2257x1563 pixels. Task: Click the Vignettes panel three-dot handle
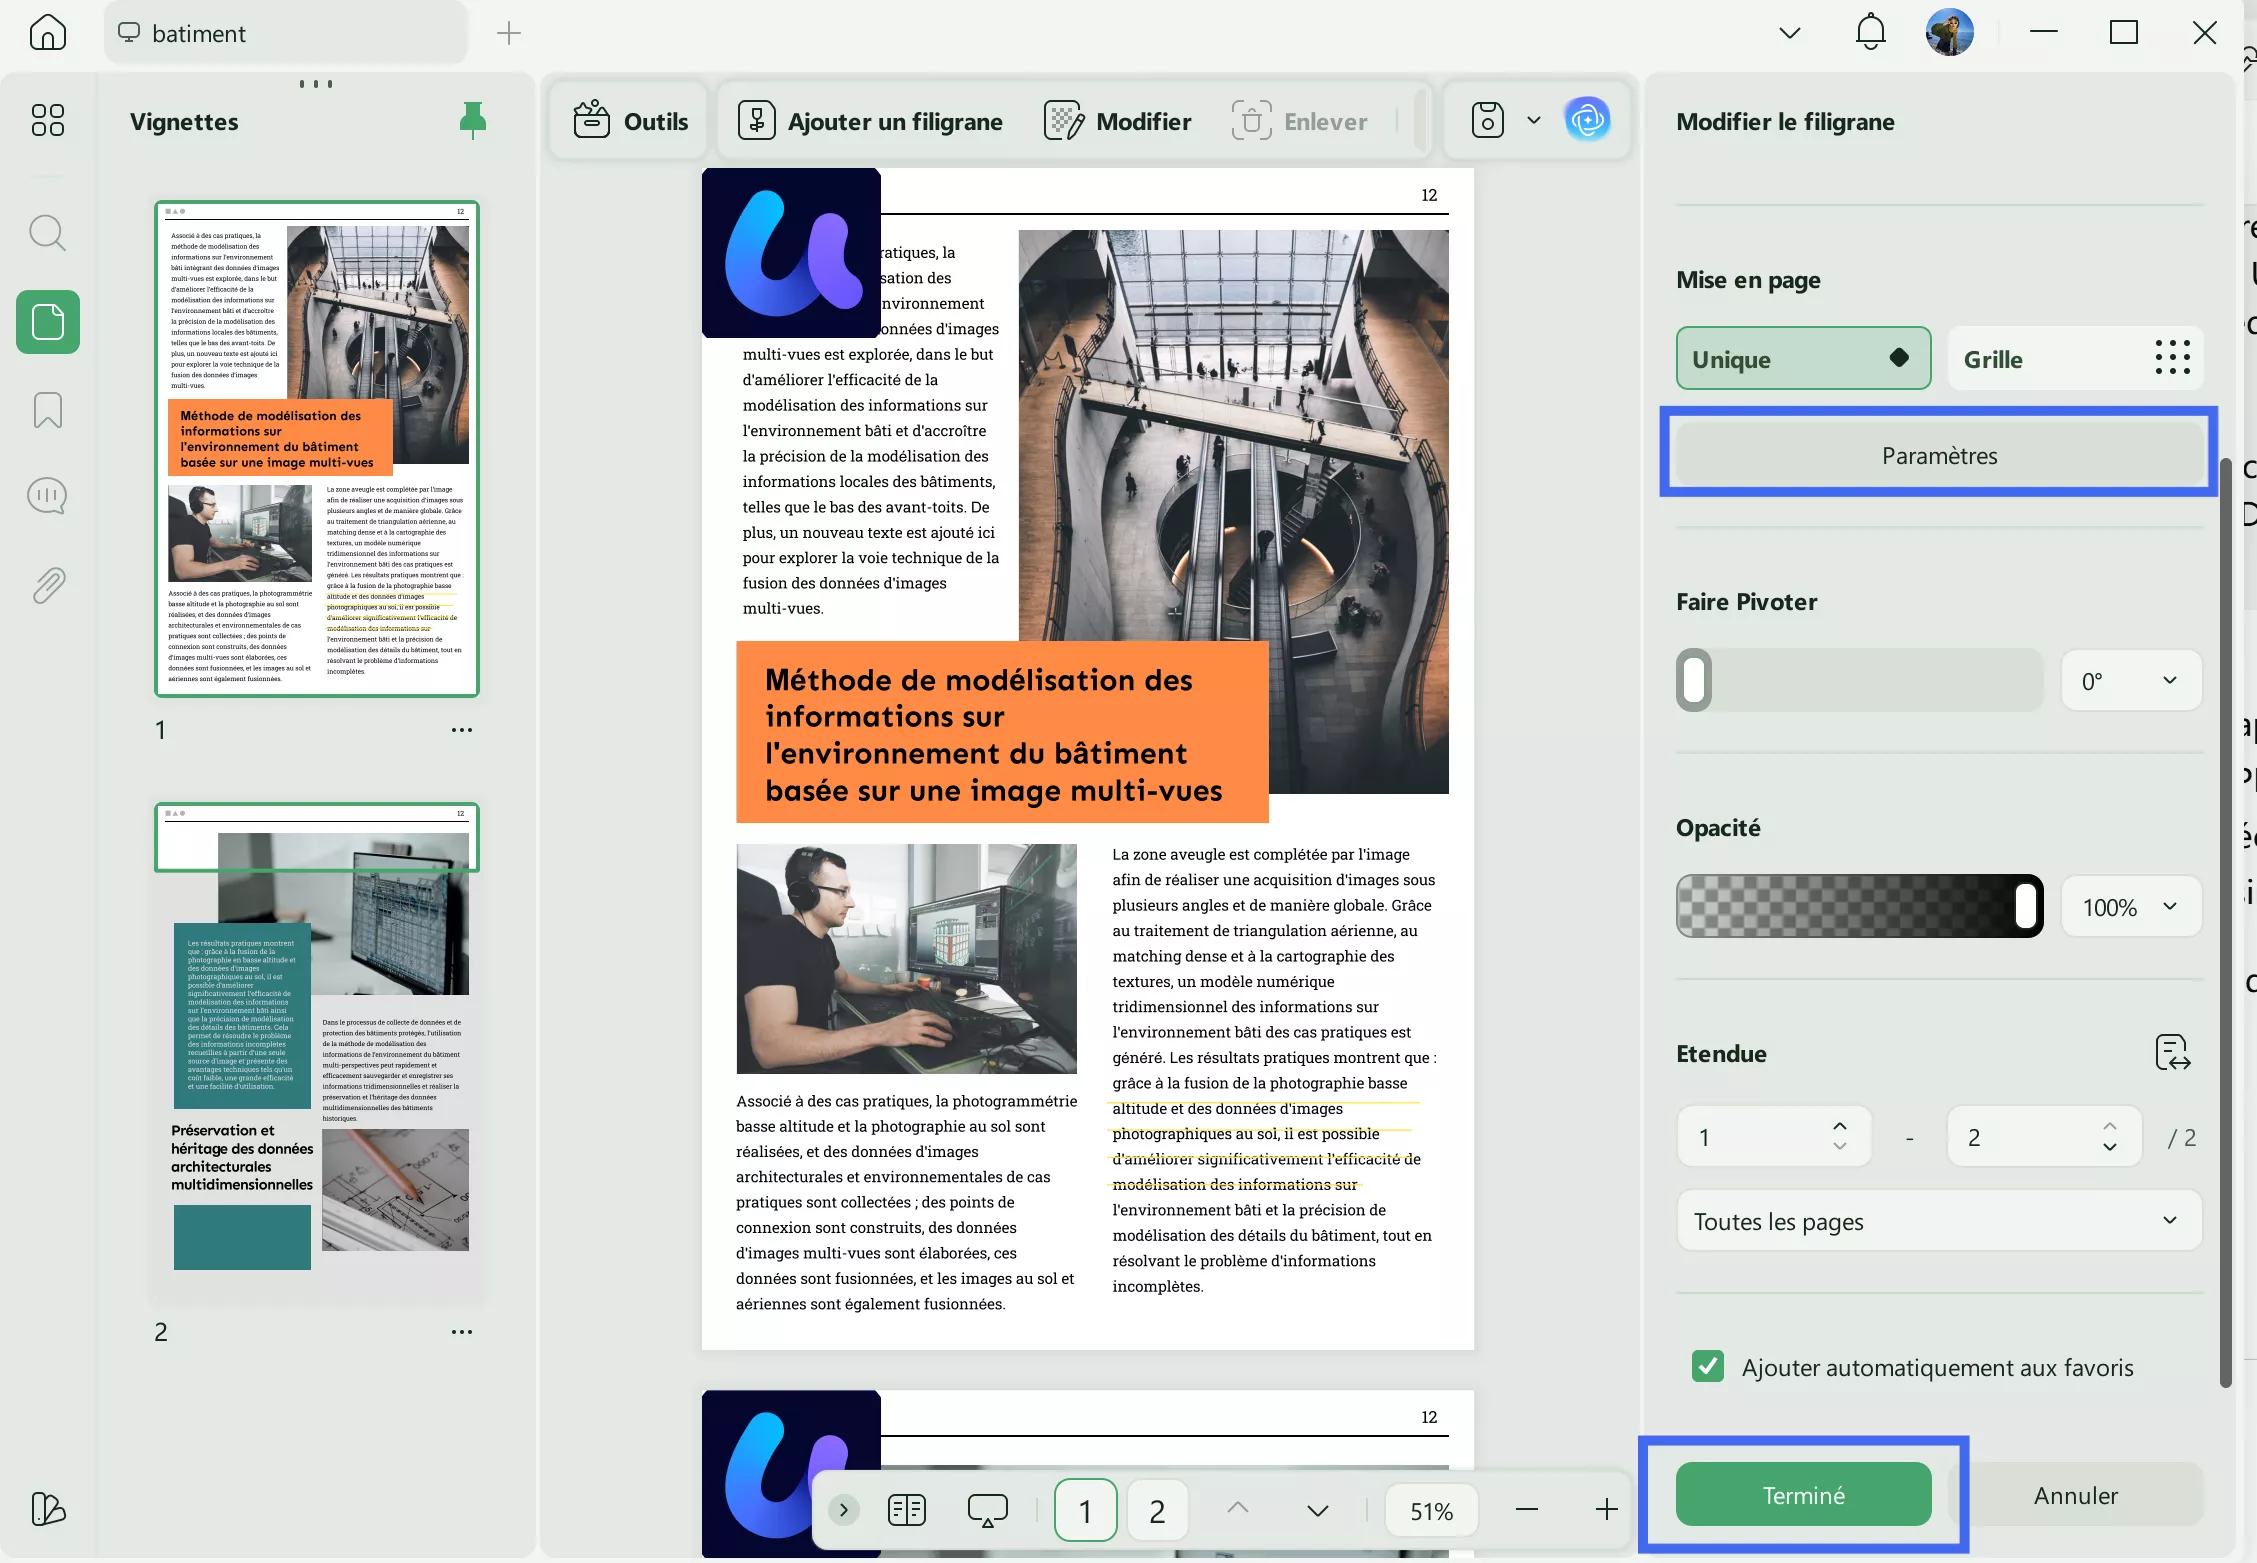[x=316, y=83]
